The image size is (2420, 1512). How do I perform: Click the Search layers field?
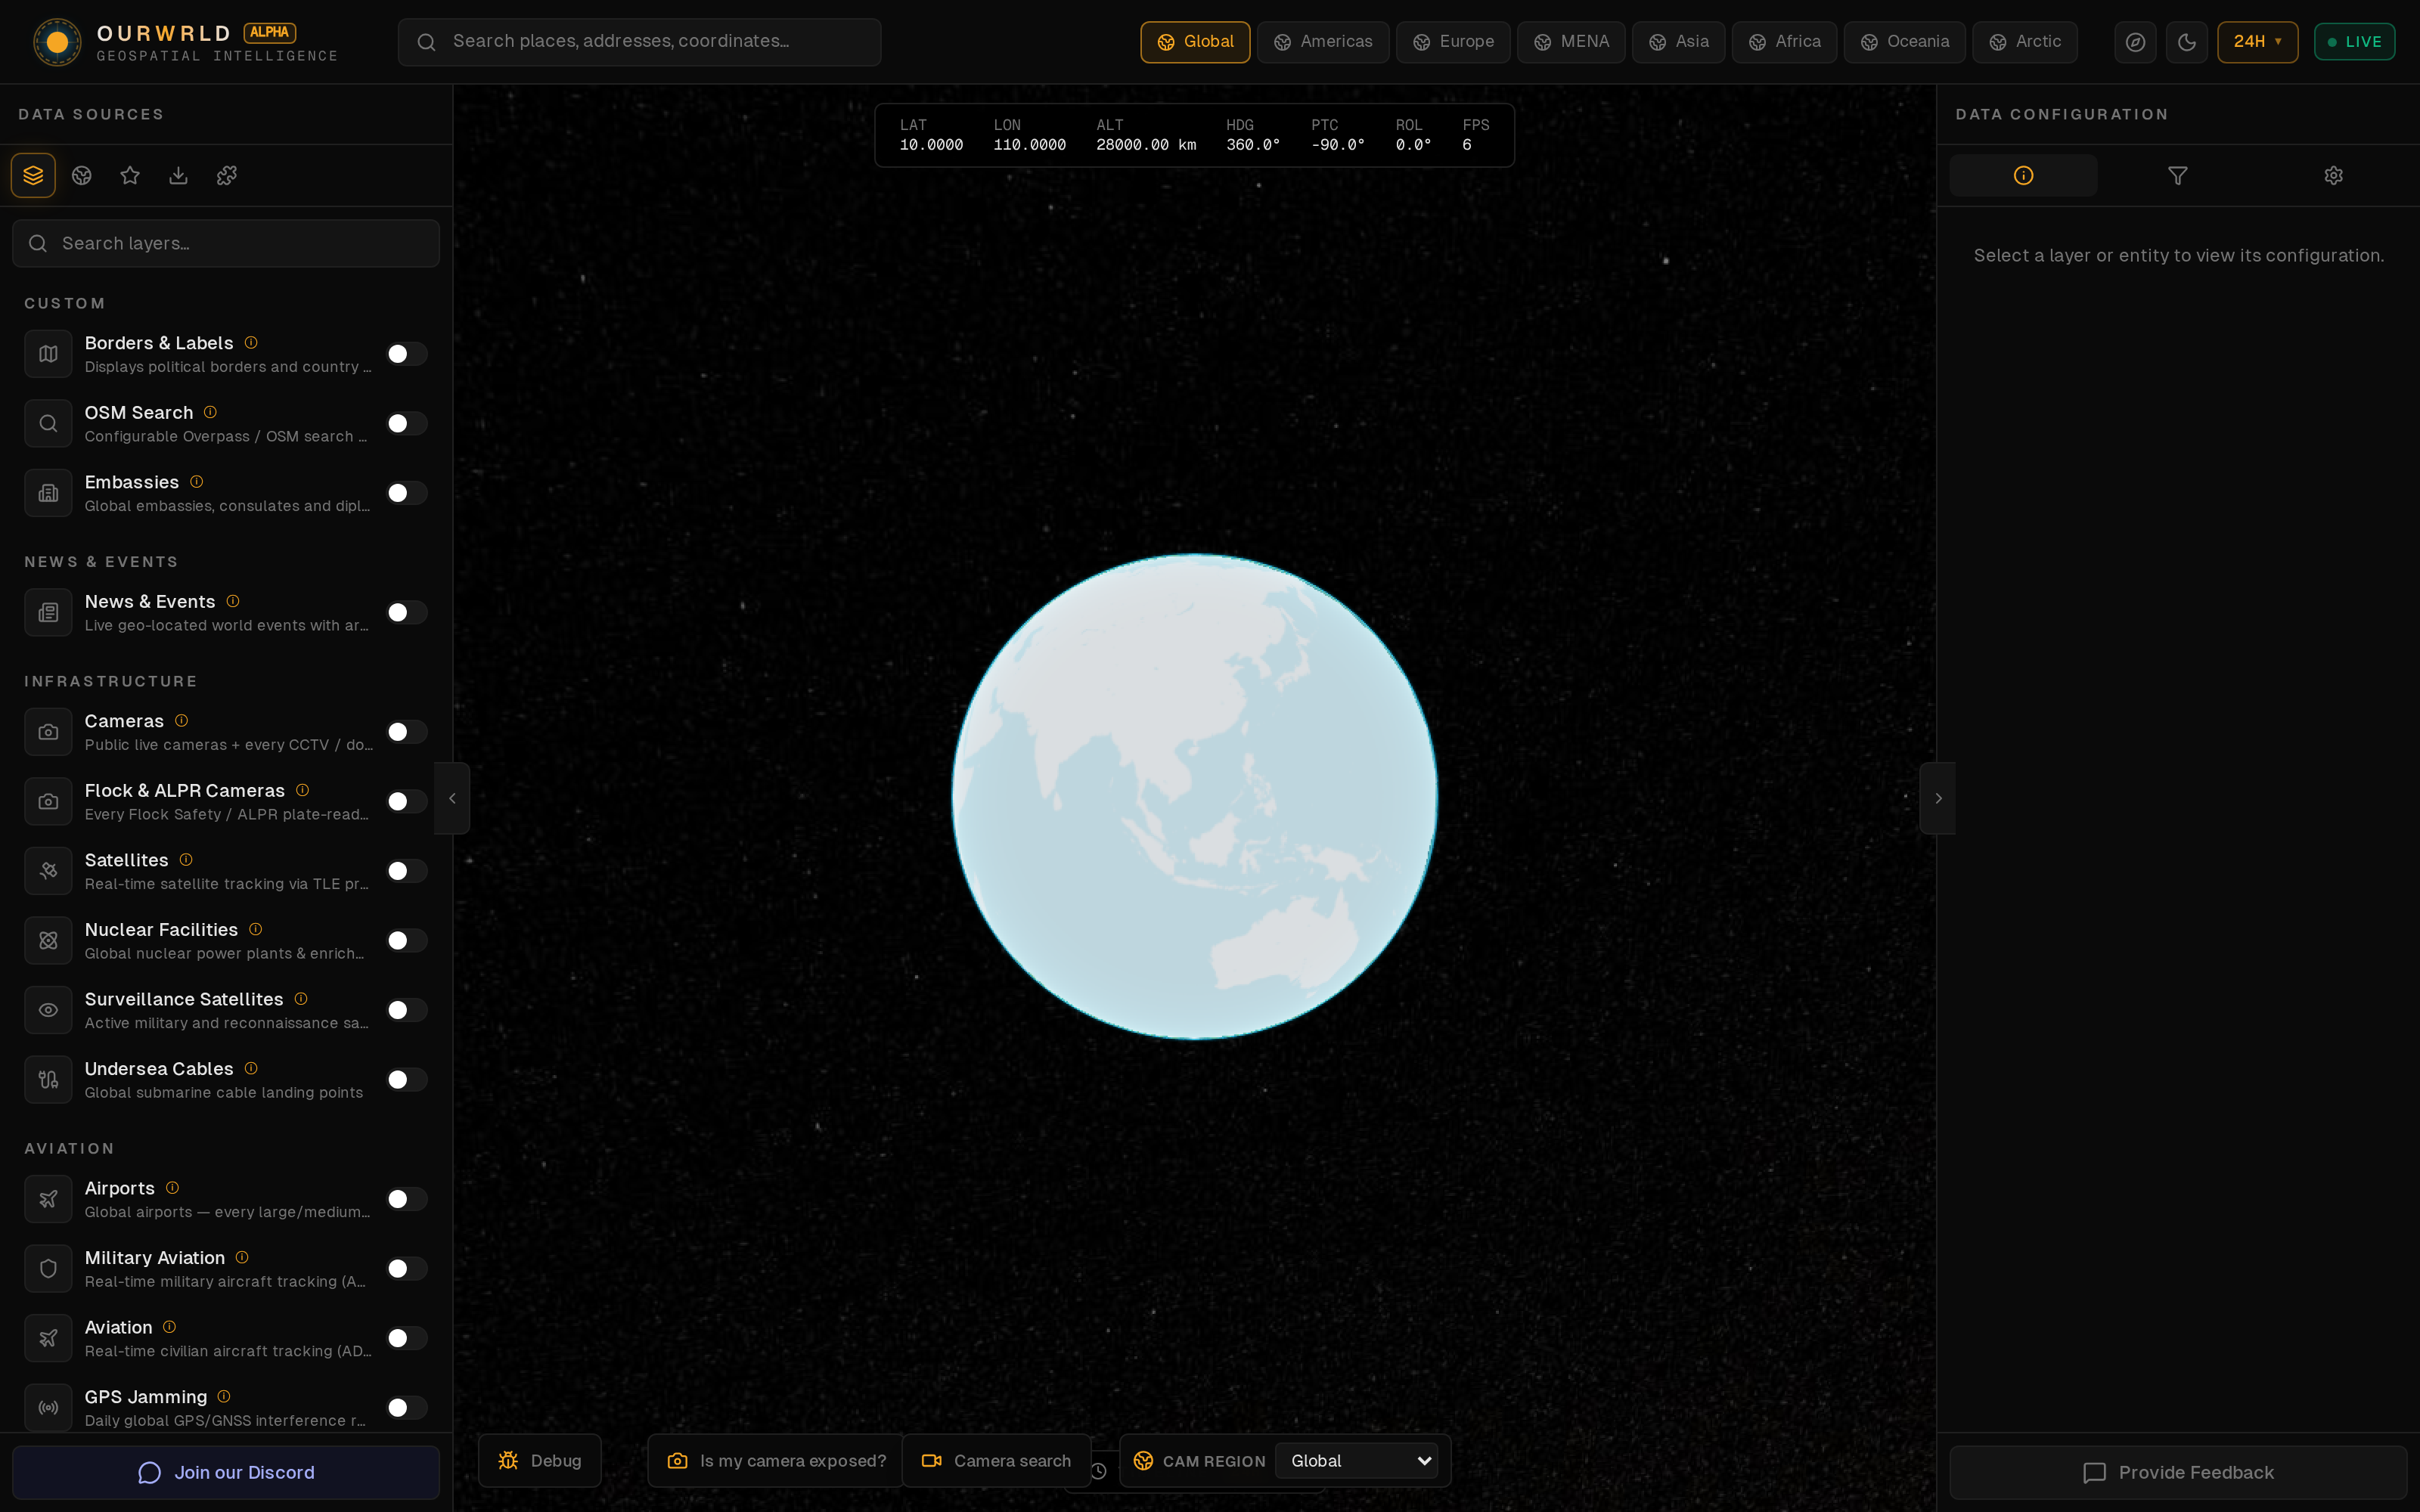(226, 243)
